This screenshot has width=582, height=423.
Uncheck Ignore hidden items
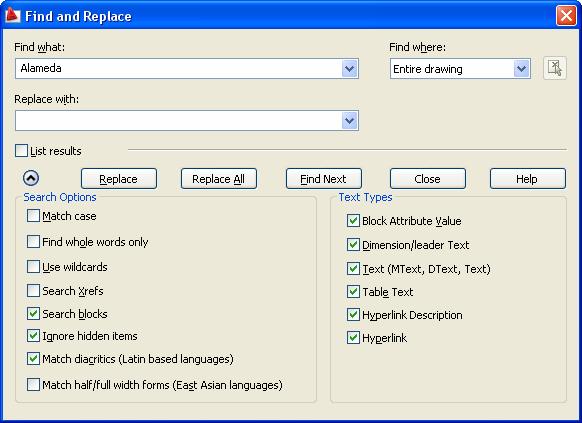point(33,336)
